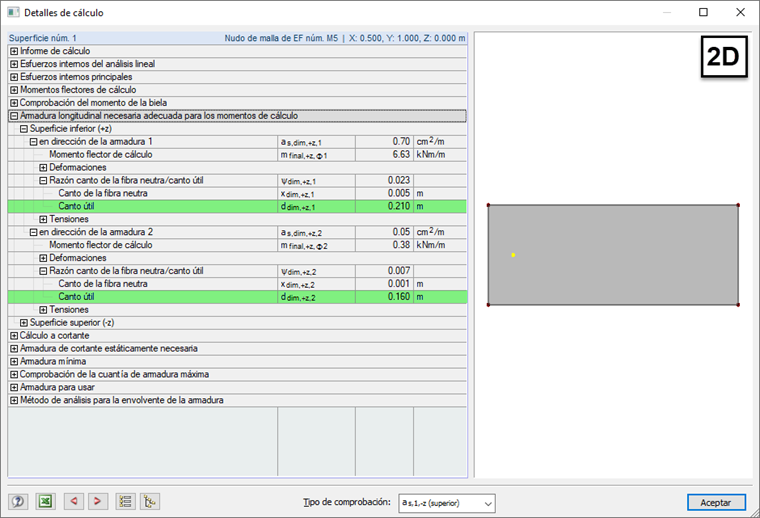The image size is (760, 518).
Task: Expand Esfuerzos internos principales
Action: click(14, 77)
